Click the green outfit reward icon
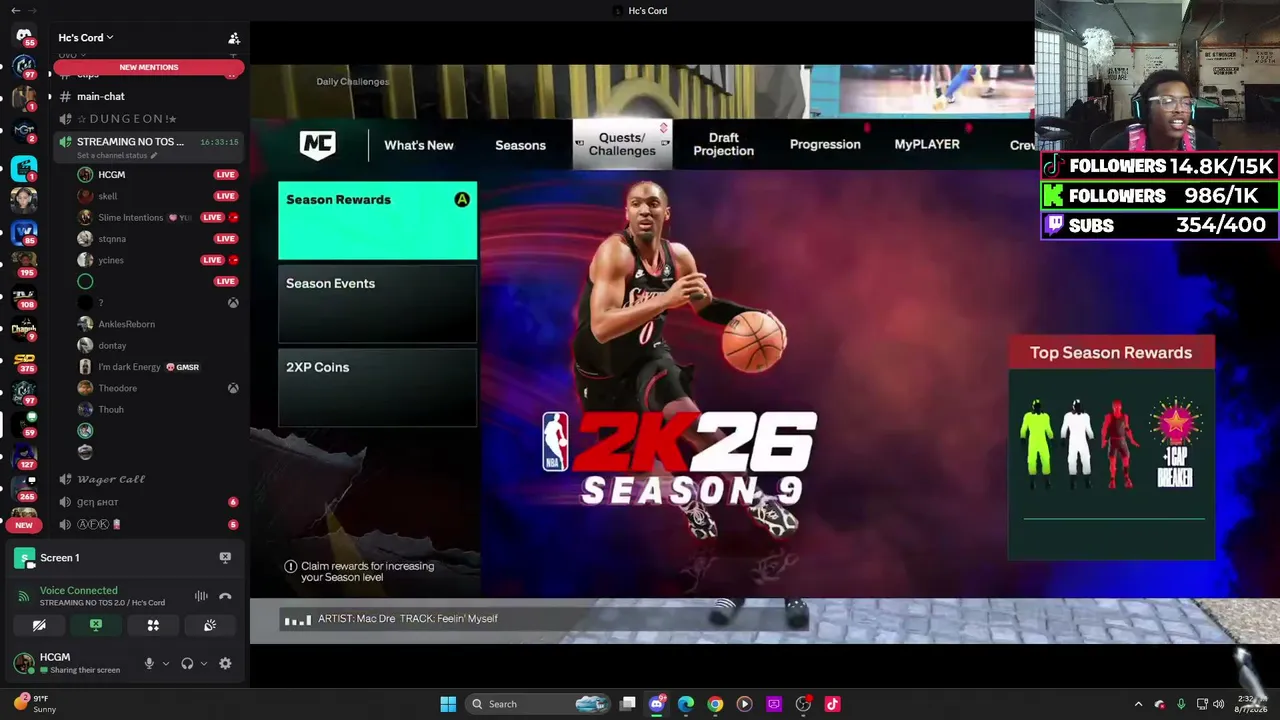The height and width of the screenshot is (720, 1280). coord(1037,445)
